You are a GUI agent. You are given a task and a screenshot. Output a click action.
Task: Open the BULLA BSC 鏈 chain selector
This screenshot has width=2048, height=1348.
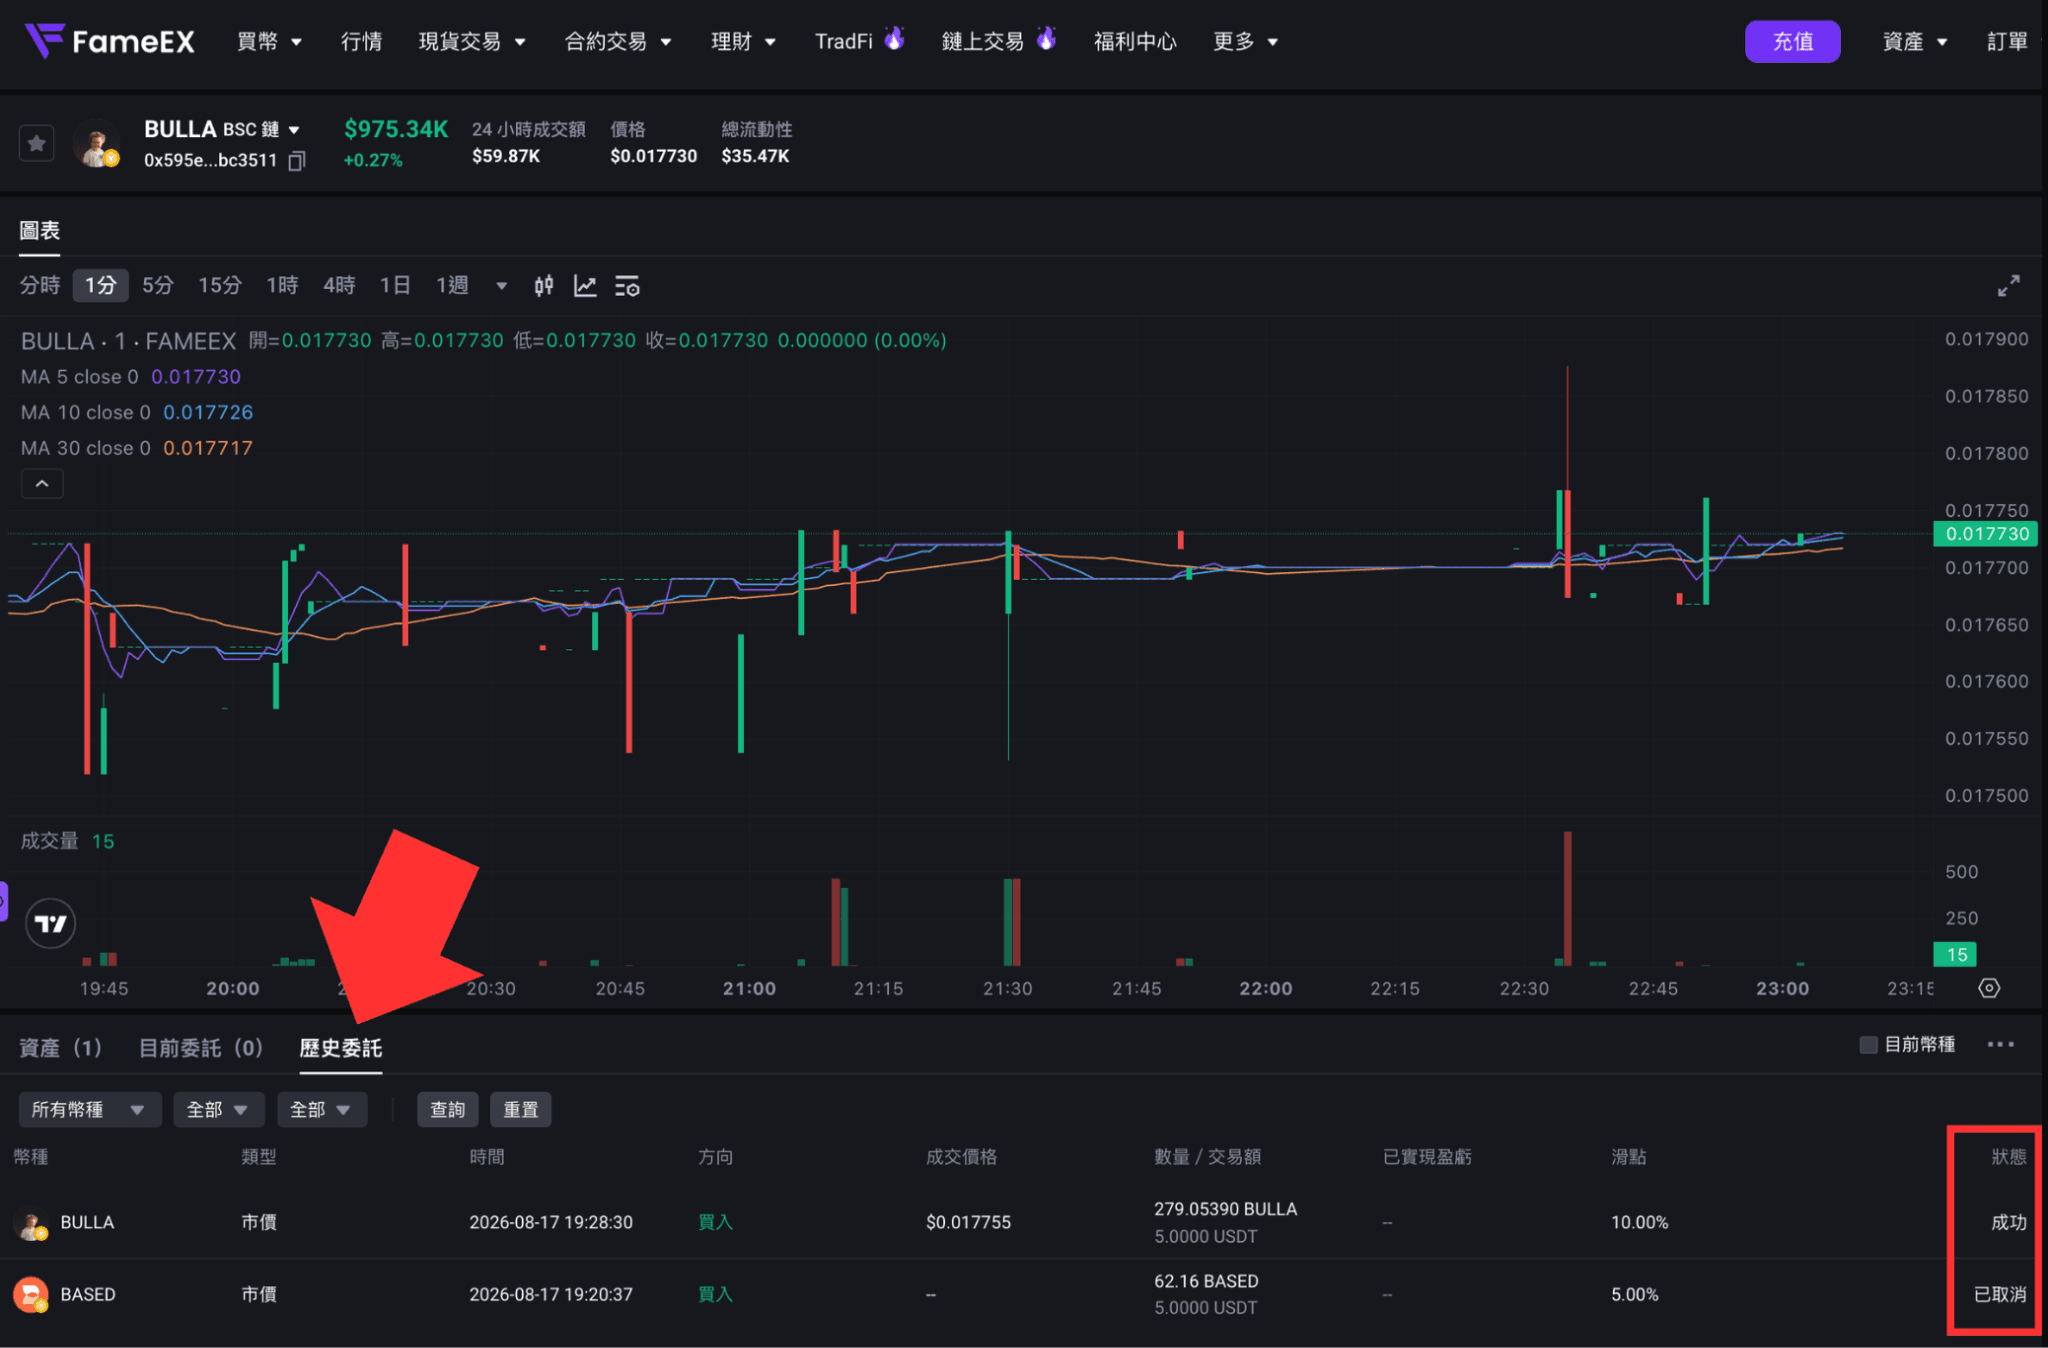pos(222,129)
